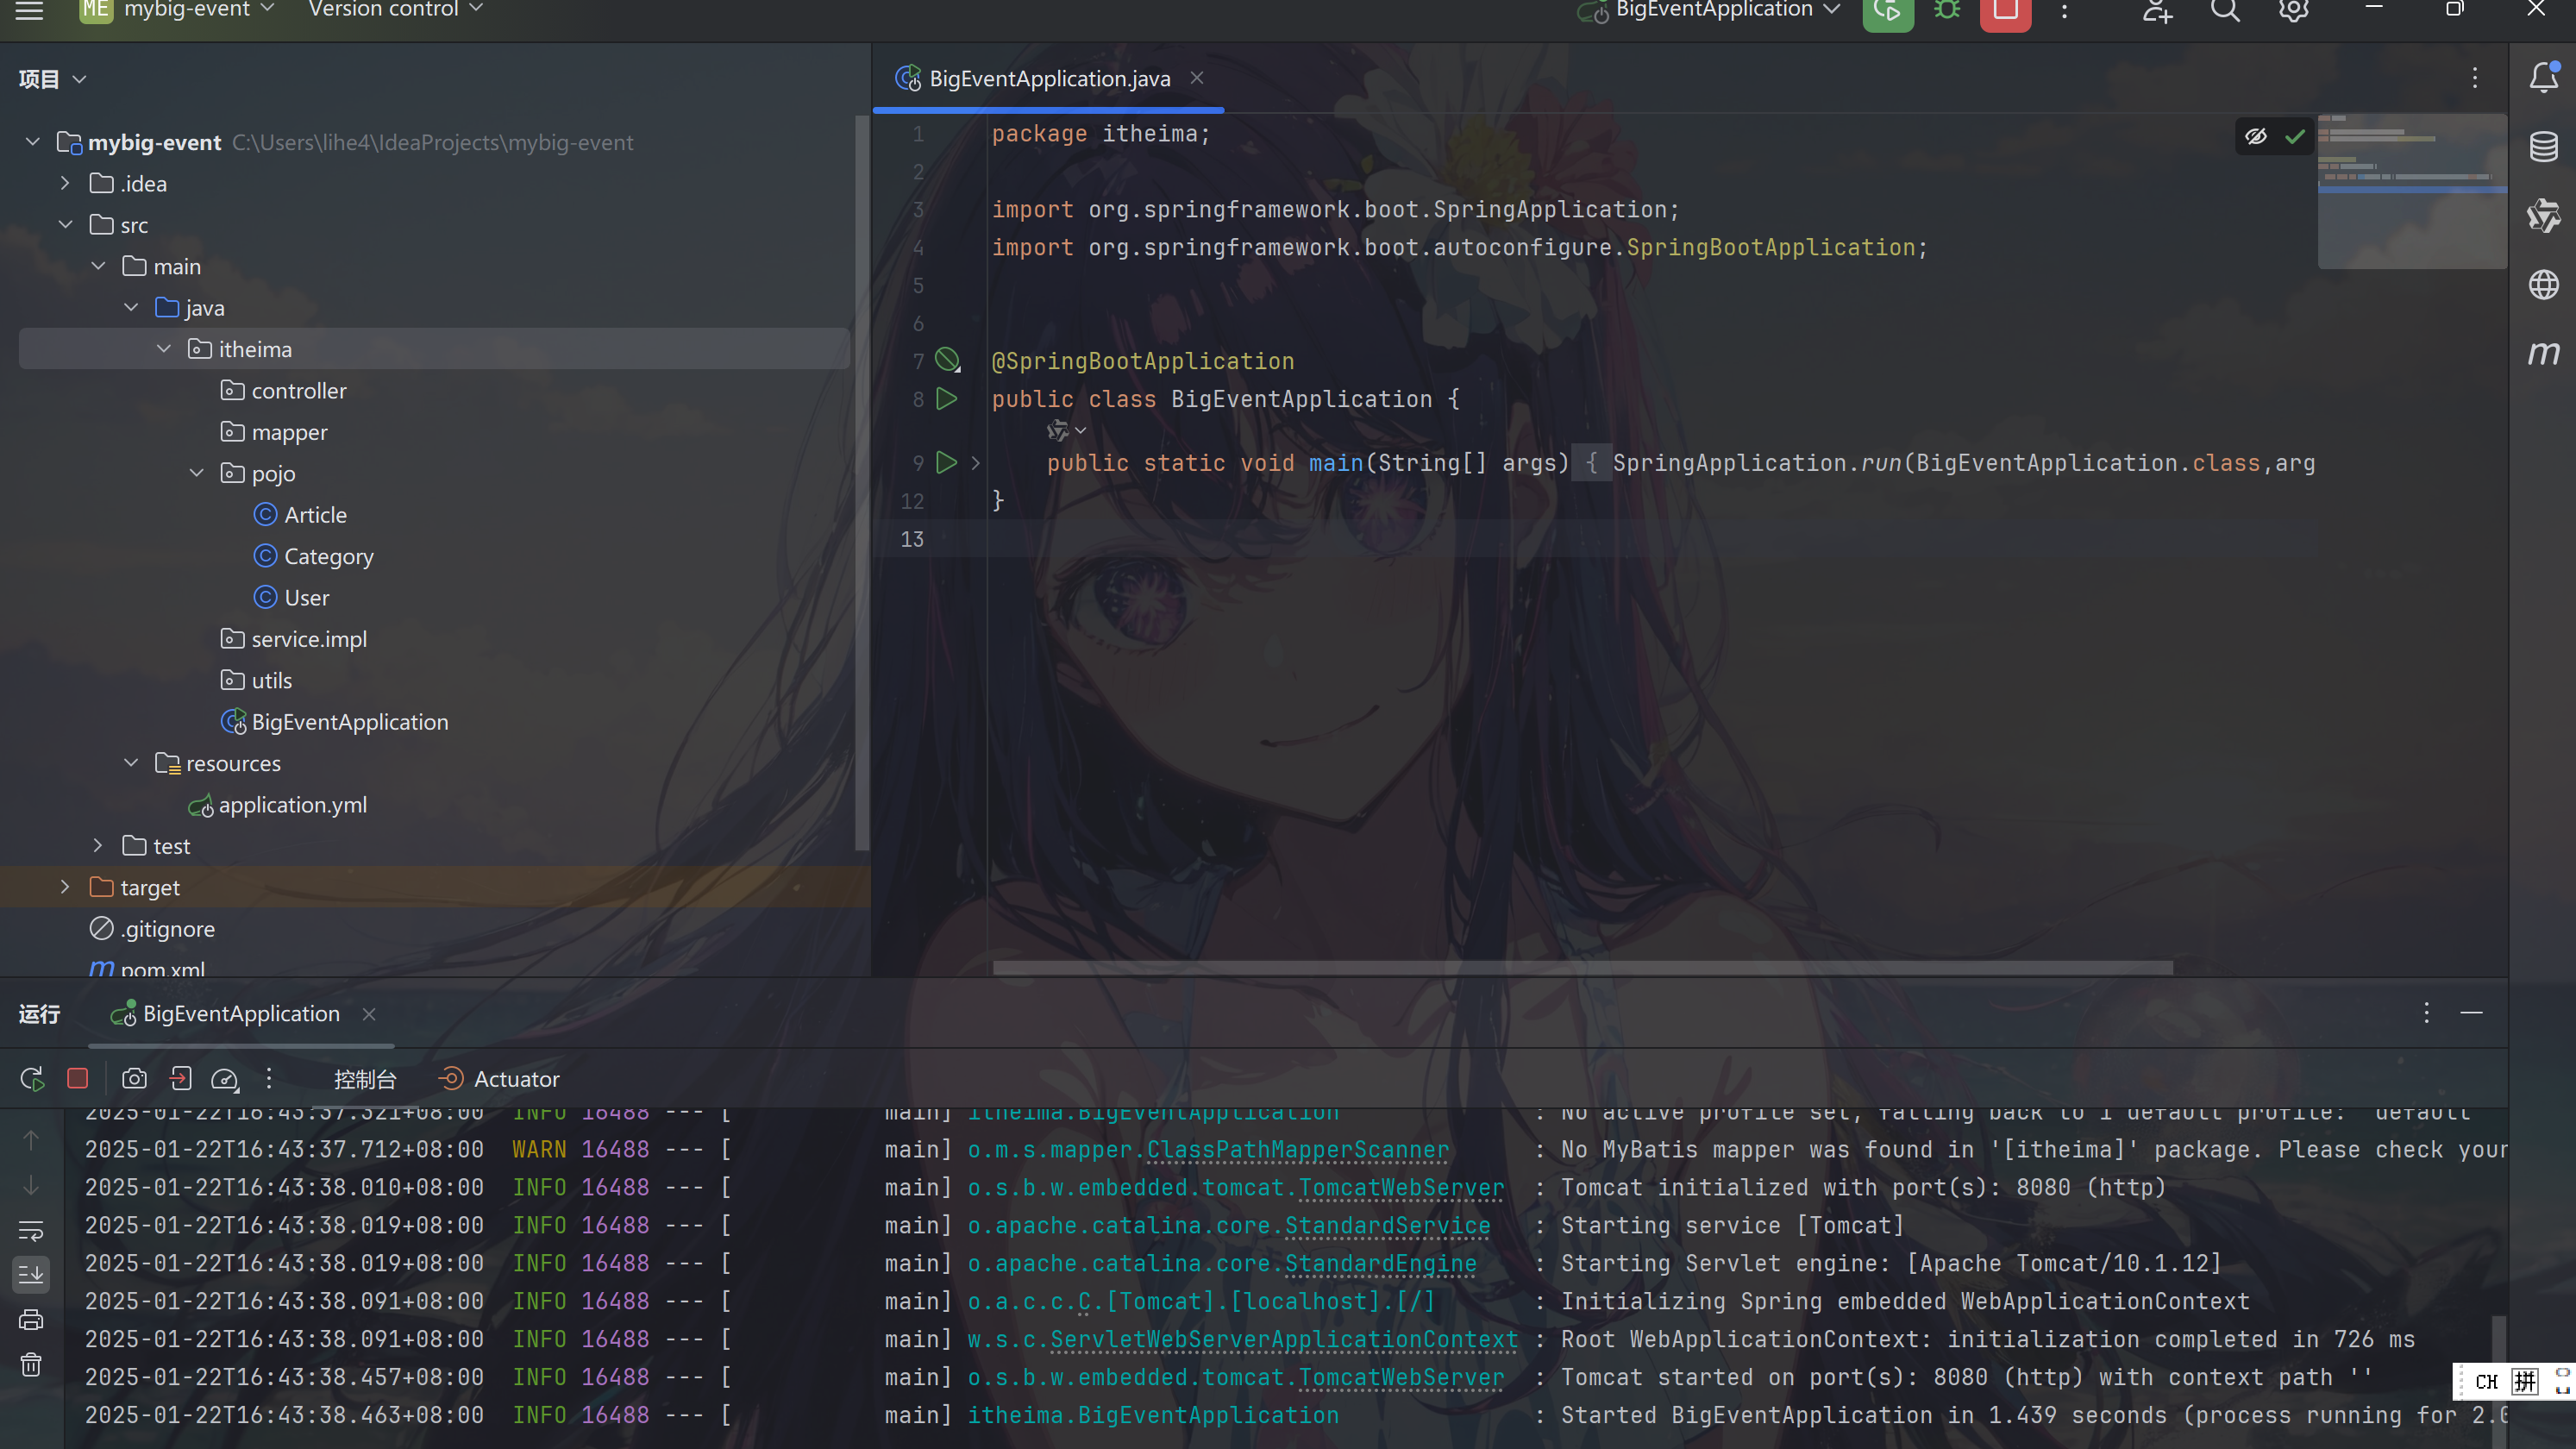Open the Database tool window
2576x1449 pixels.
pos(2543,147)
